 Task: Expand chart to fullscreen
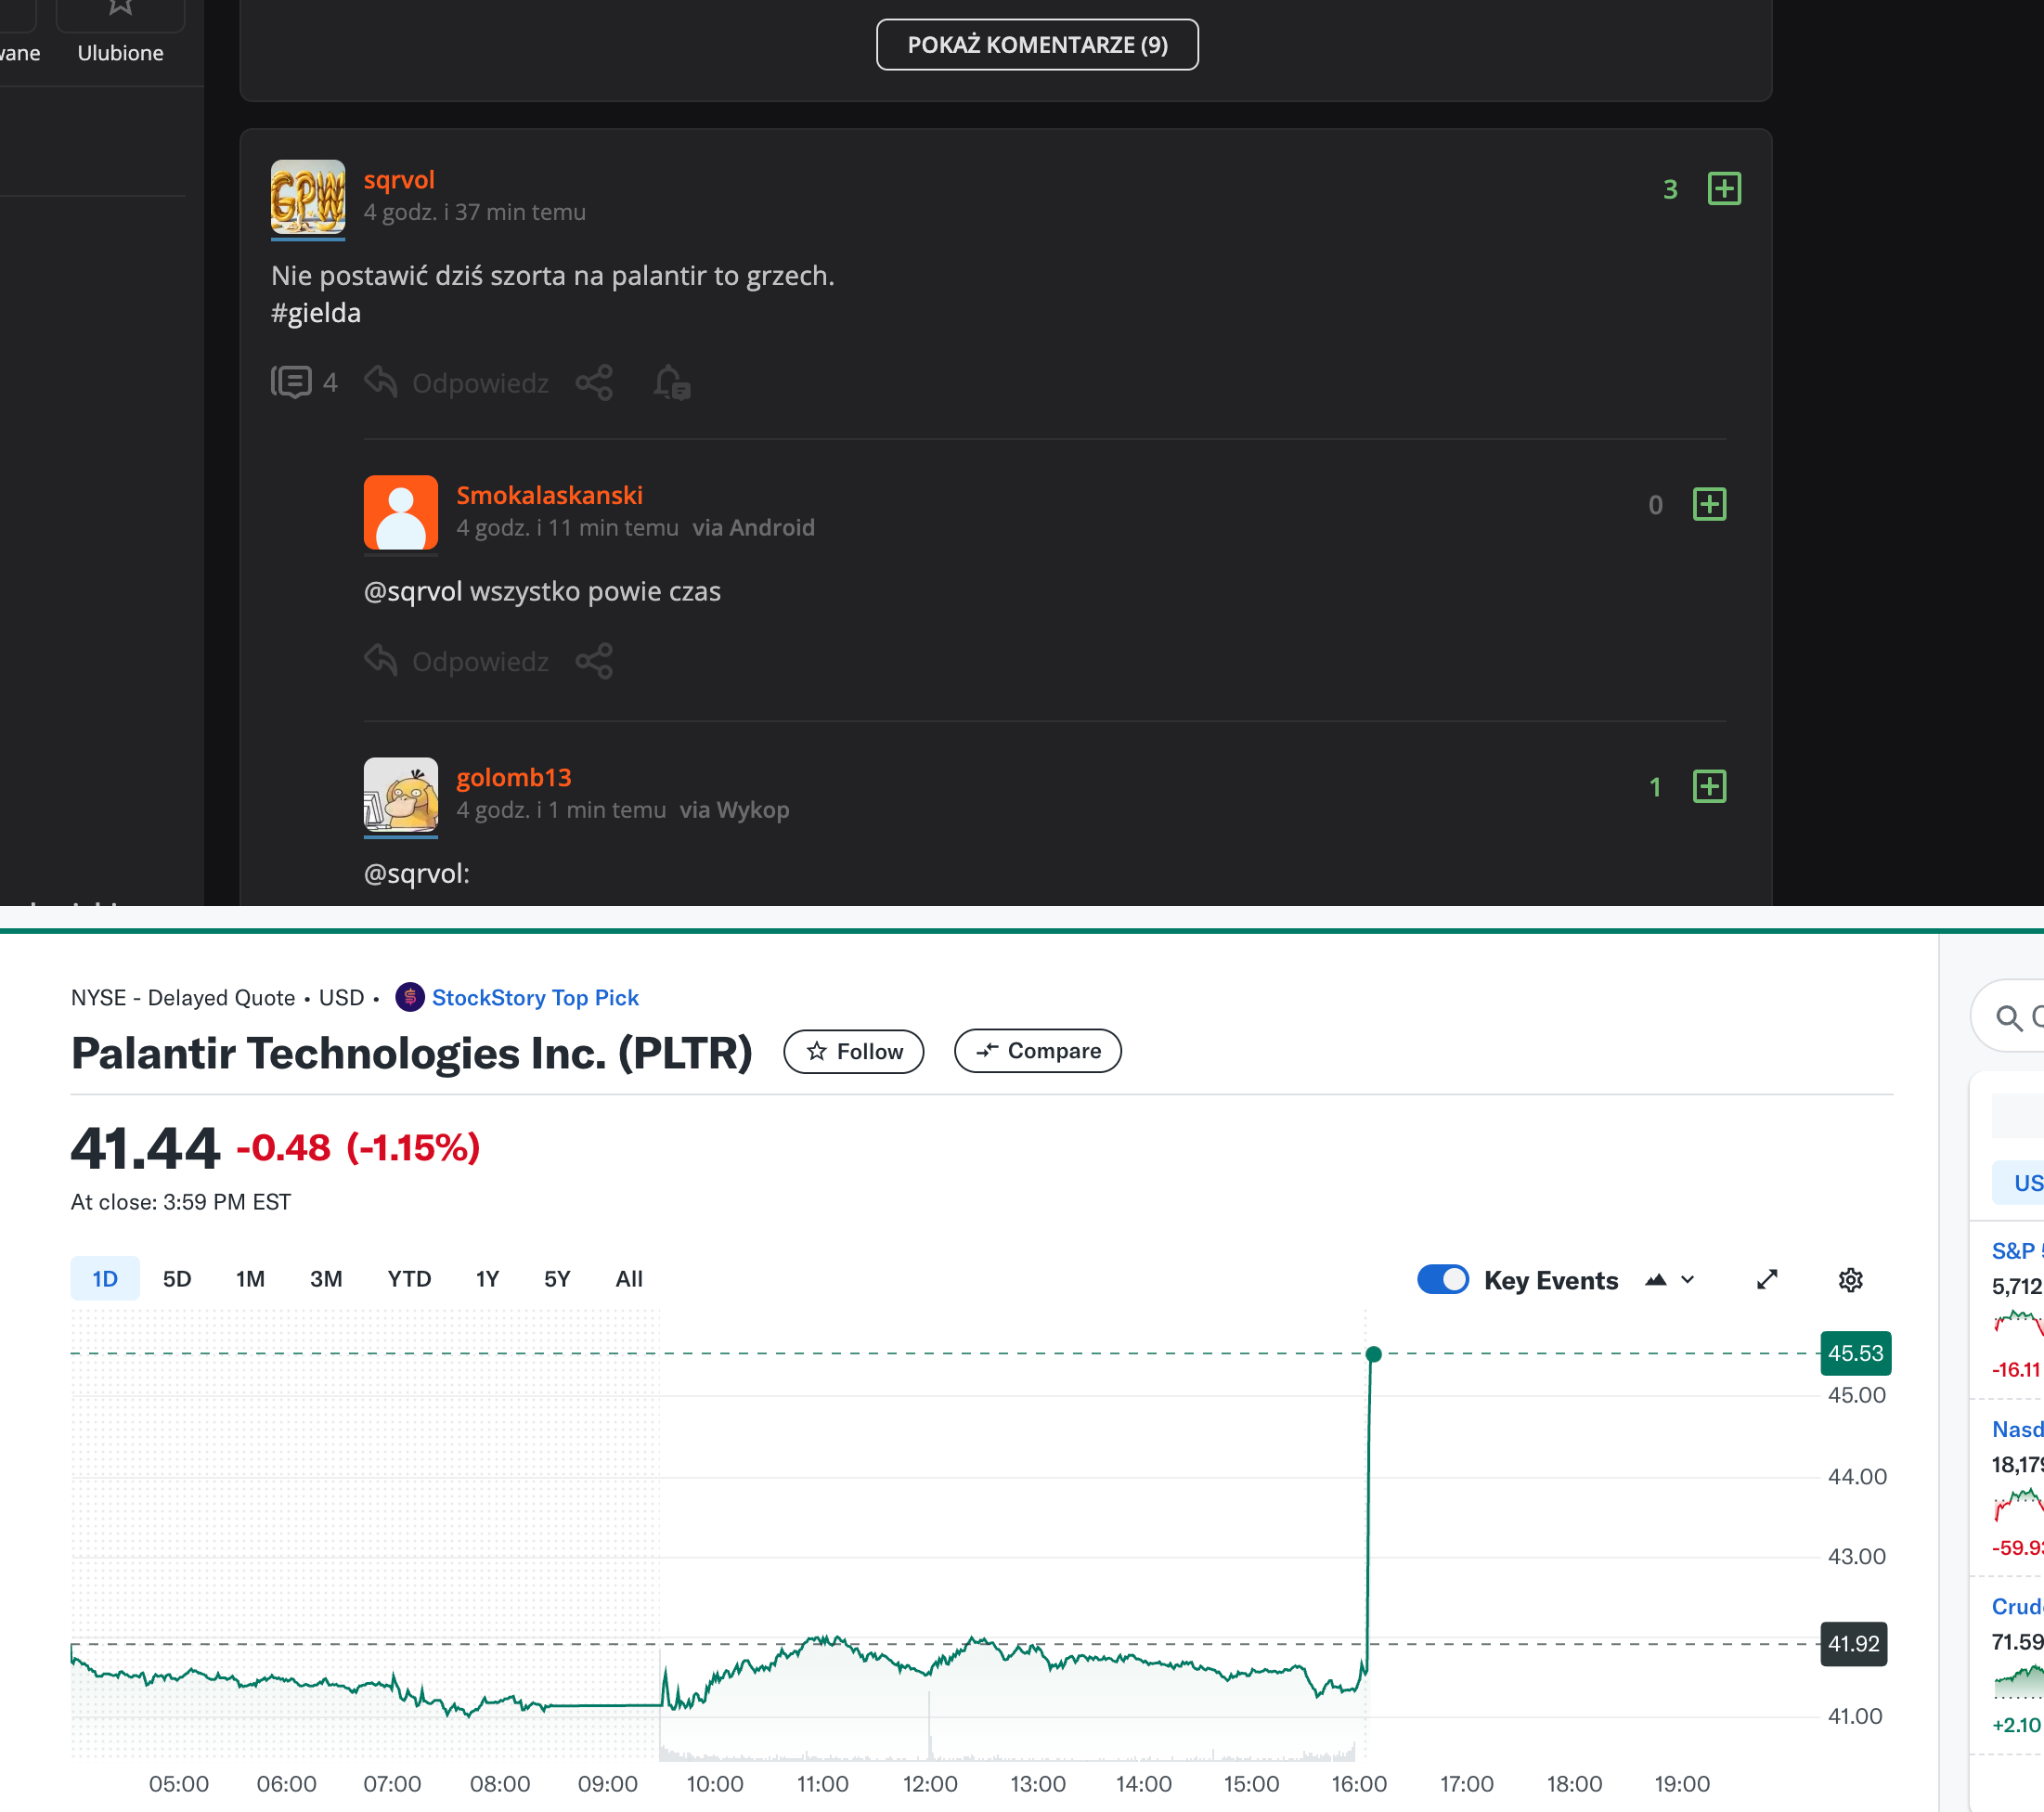click(x=1767, y=1279)
